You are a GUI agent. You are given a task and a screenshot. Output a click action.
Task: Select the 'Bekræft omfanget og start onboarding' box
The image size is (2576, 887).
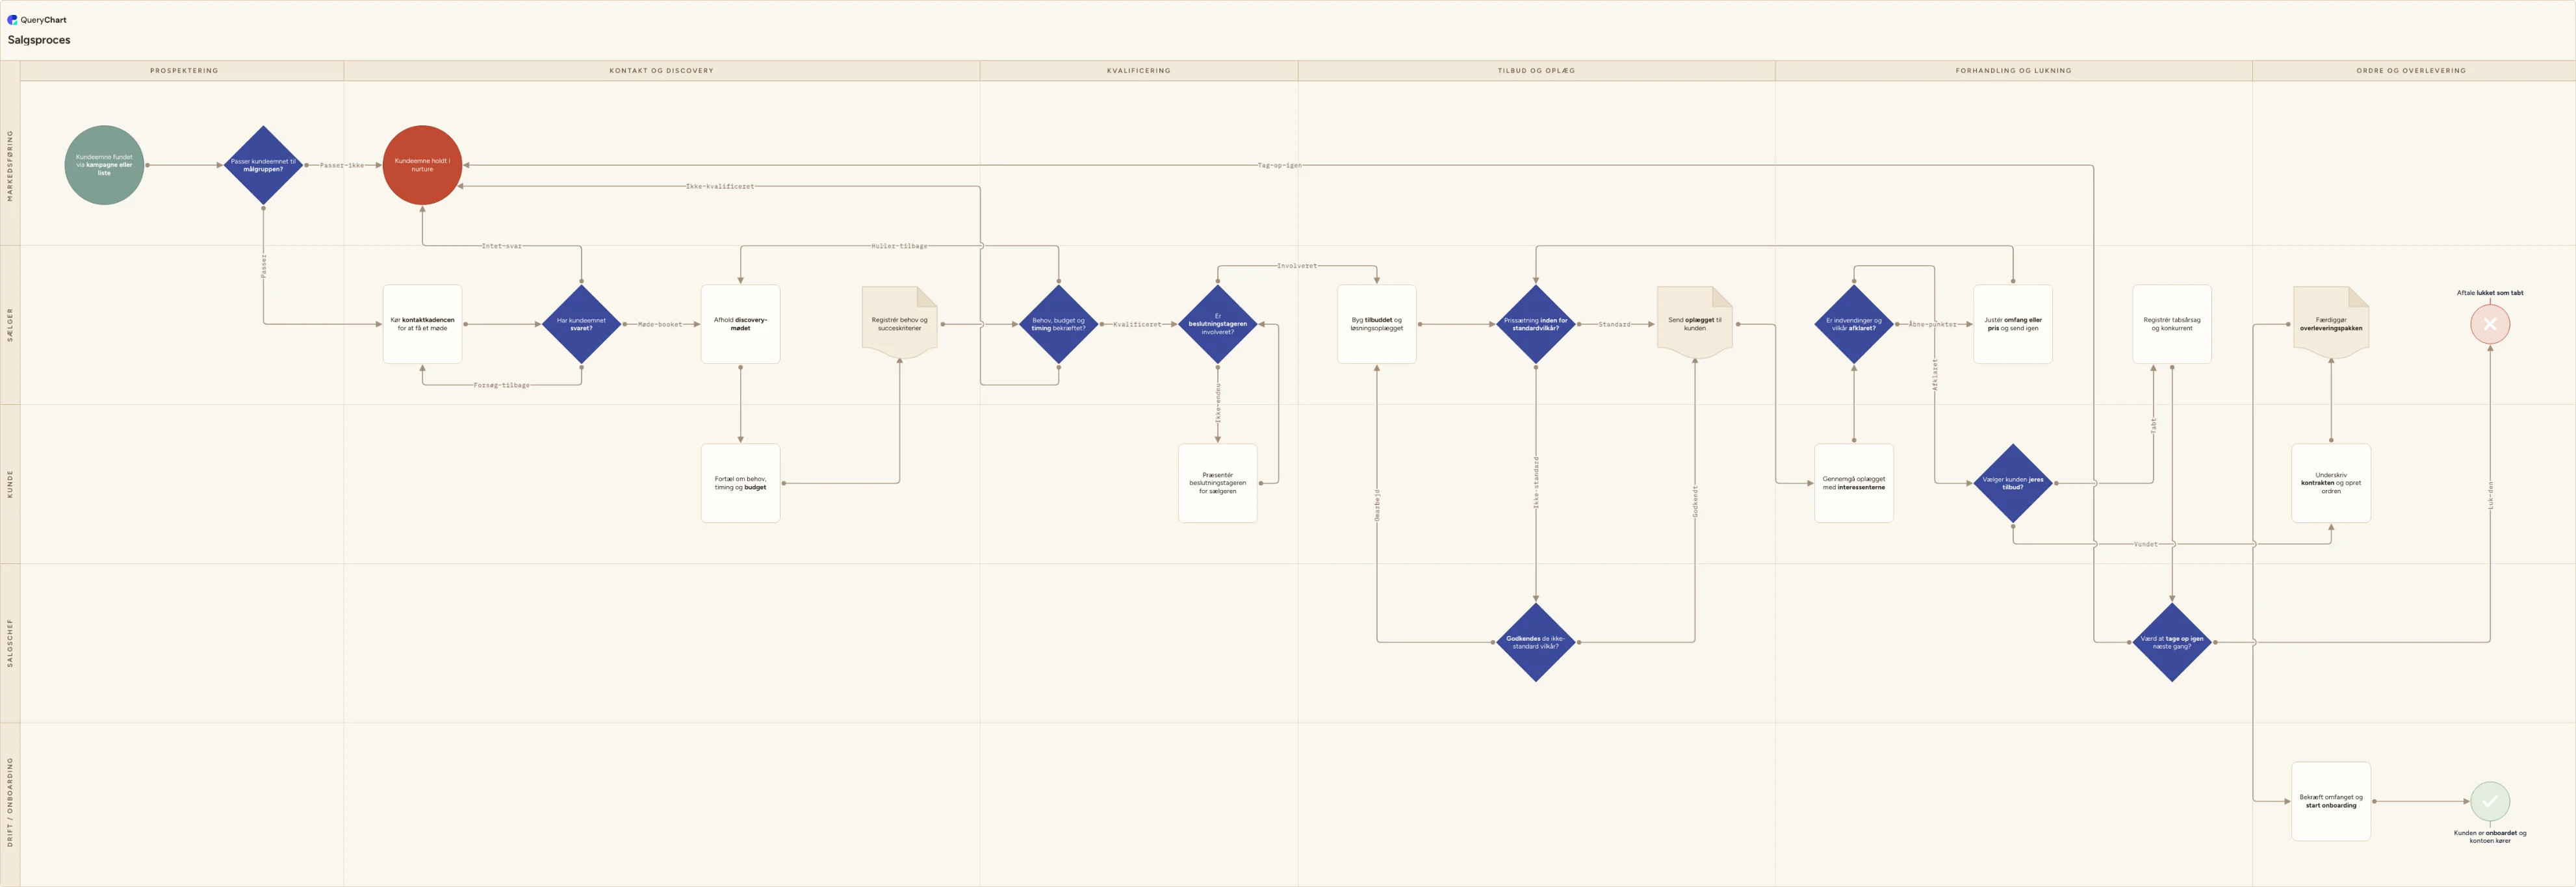2330,801
